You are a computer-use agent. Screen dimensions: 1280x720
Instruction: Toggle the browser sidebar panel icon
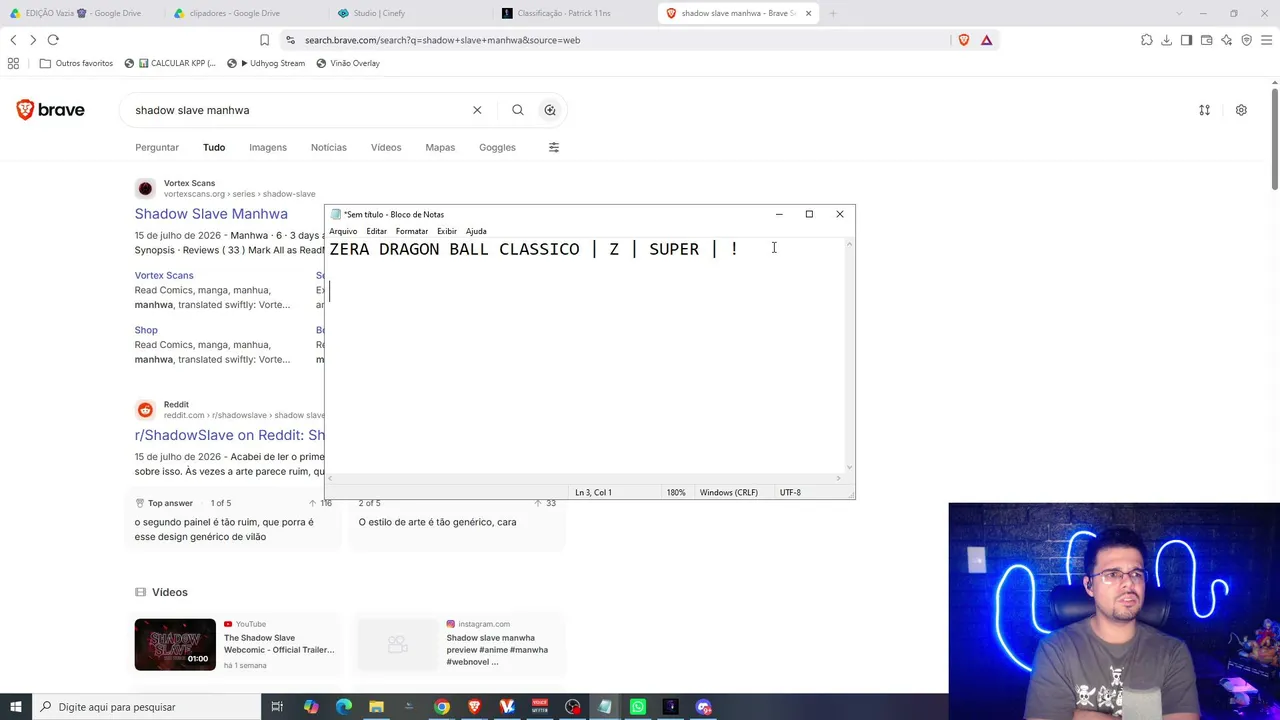click(x=1186, y=40)
